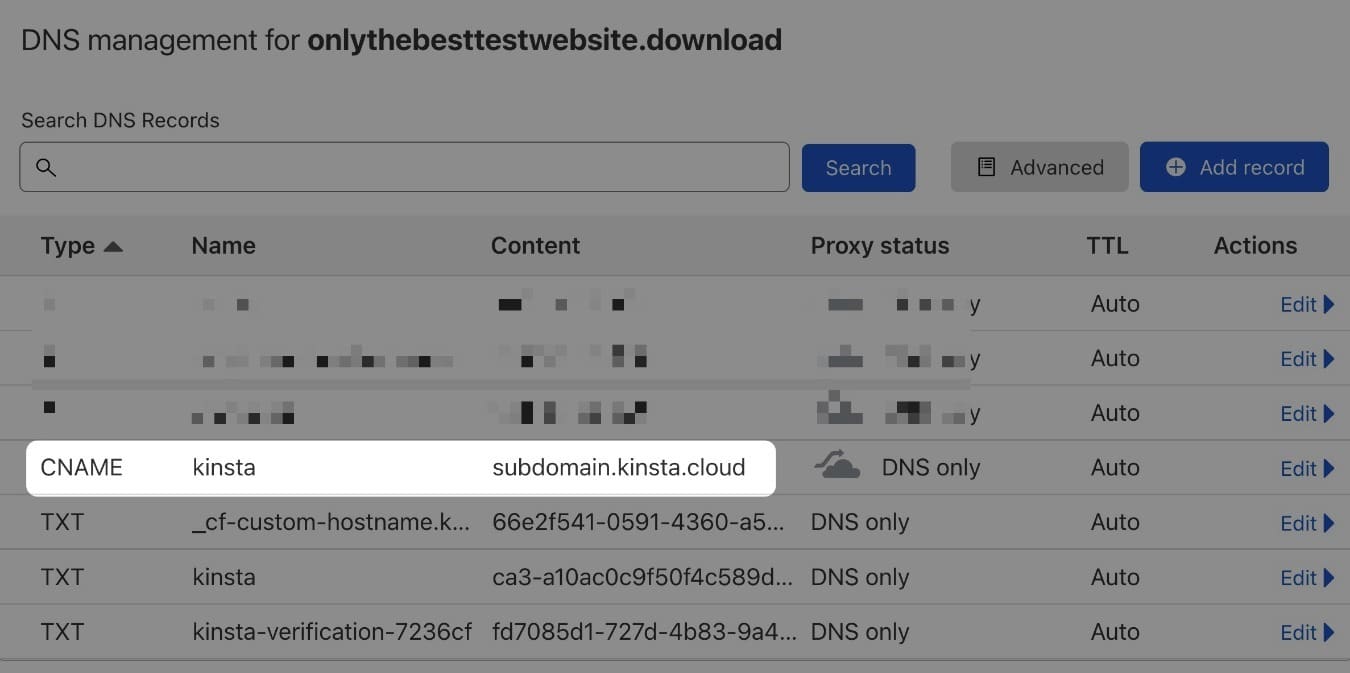1350x673 pixels.
Task: Click the magnifying glass icon in the search field
Action: (x=45, y=167)
